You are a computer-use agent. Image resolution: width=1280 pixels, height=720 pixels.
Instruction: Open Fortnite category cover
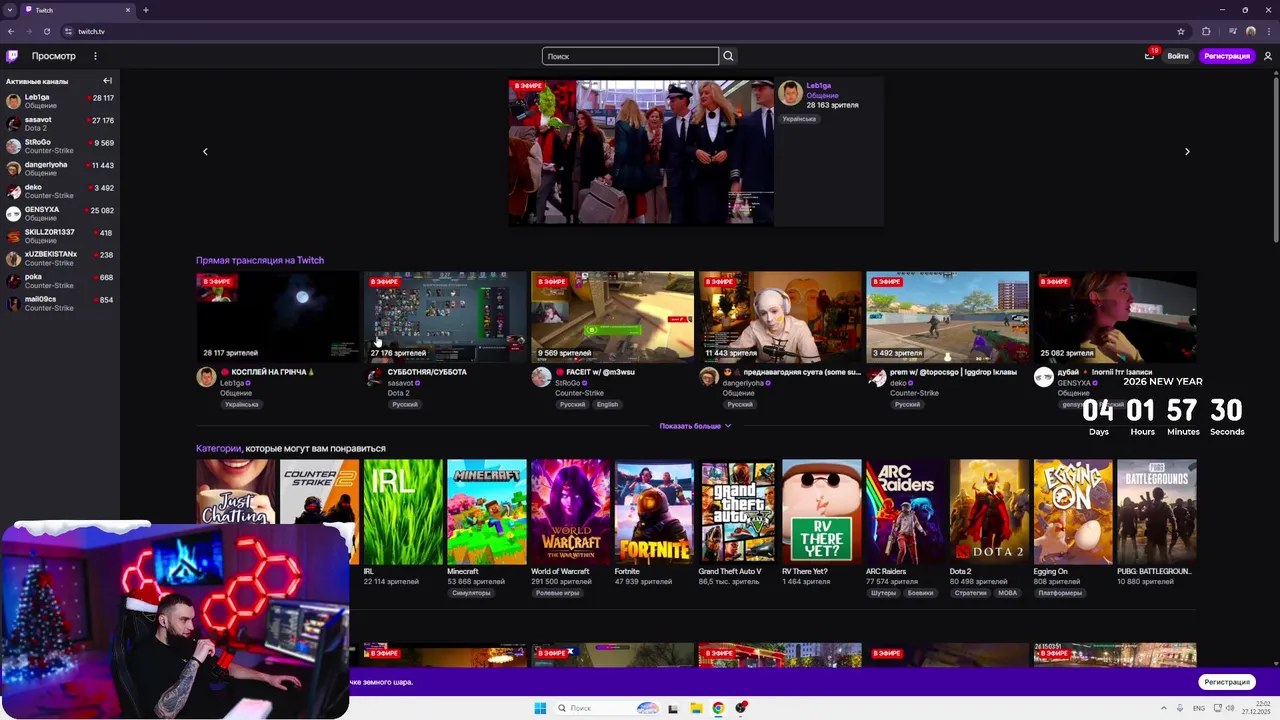pyautogui.click(x=654, y=512)
